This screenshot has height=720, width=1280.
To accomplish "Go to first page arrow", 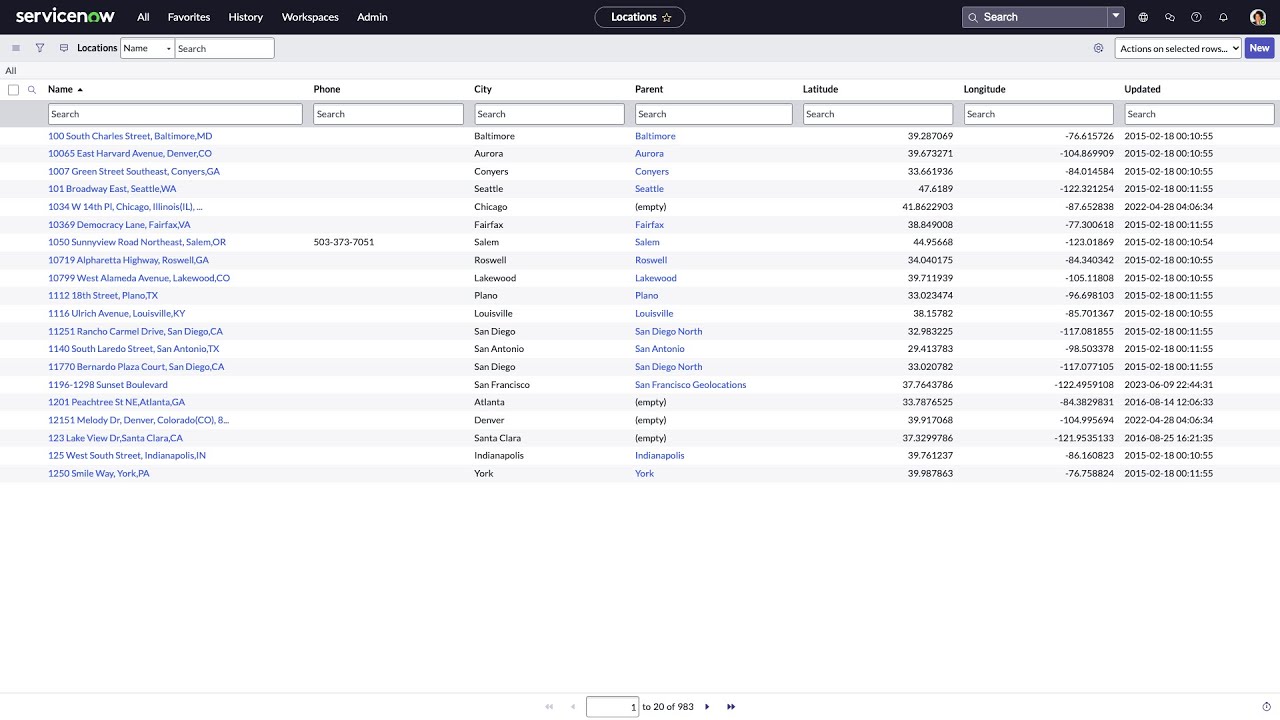I will [549, 707].
